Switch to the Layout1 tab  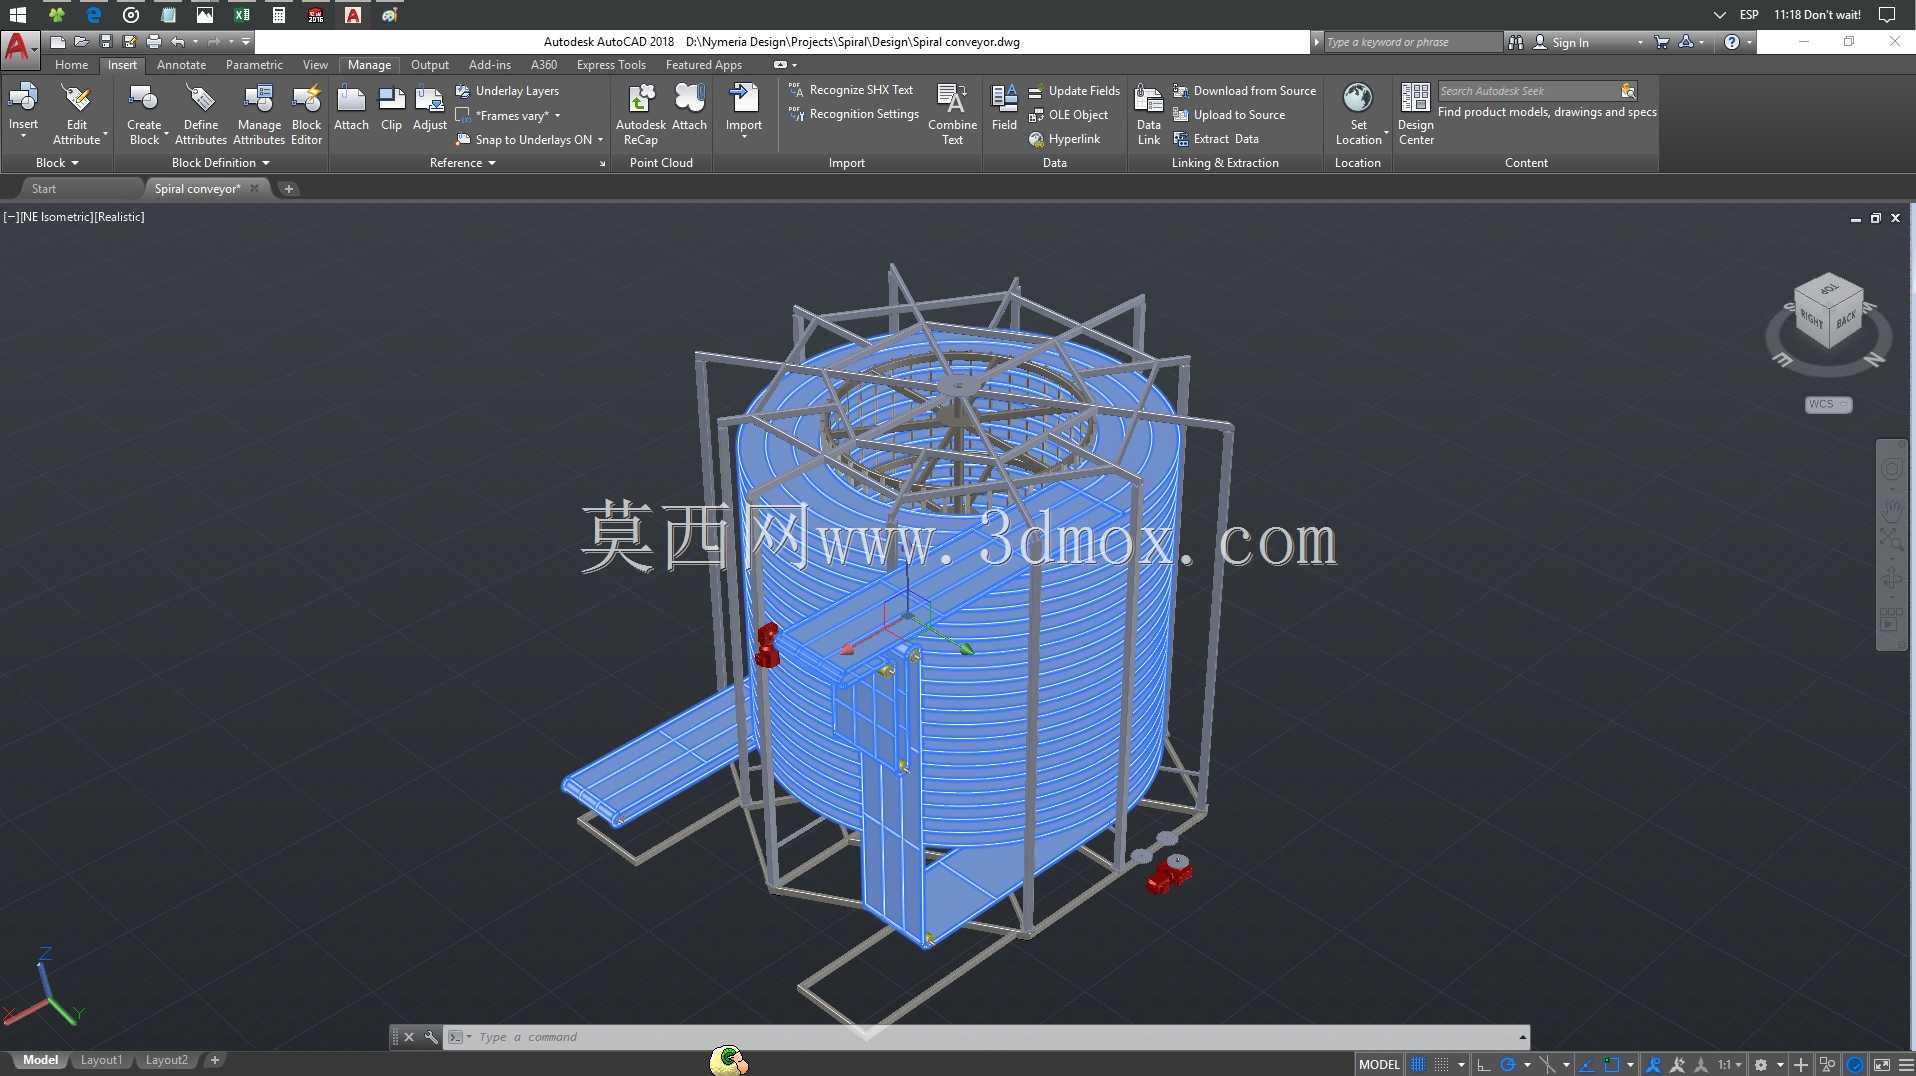[x=101, y=1060]
